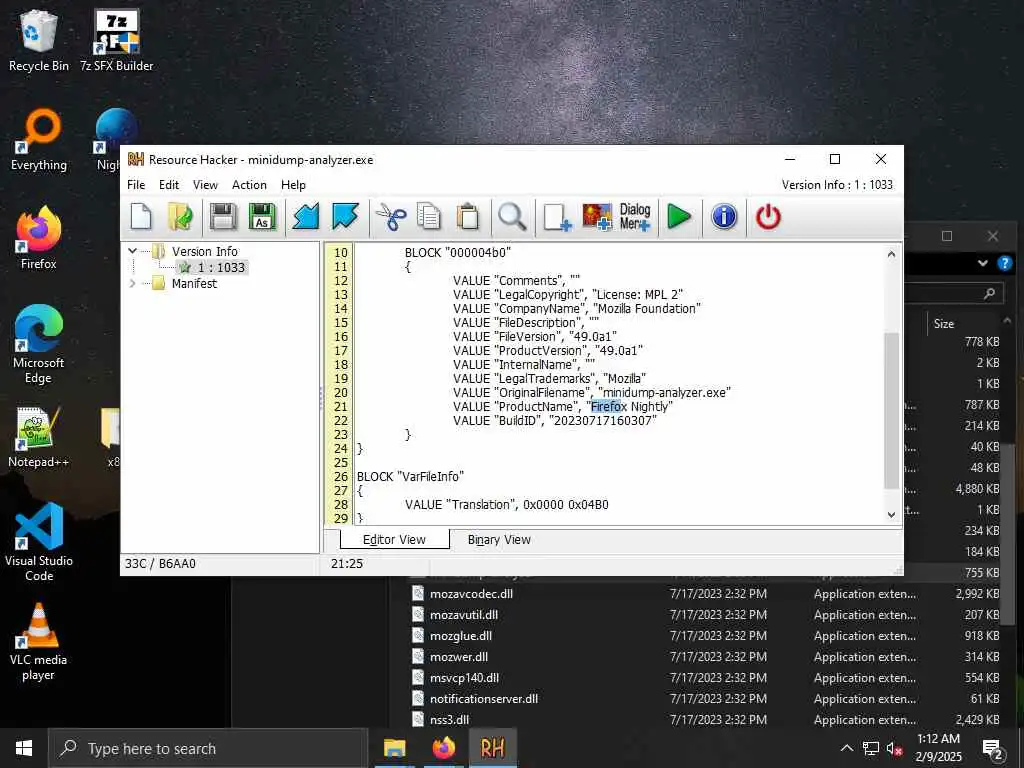
Task: Open File Explorer from the taskbar
Action: [394, 748]
